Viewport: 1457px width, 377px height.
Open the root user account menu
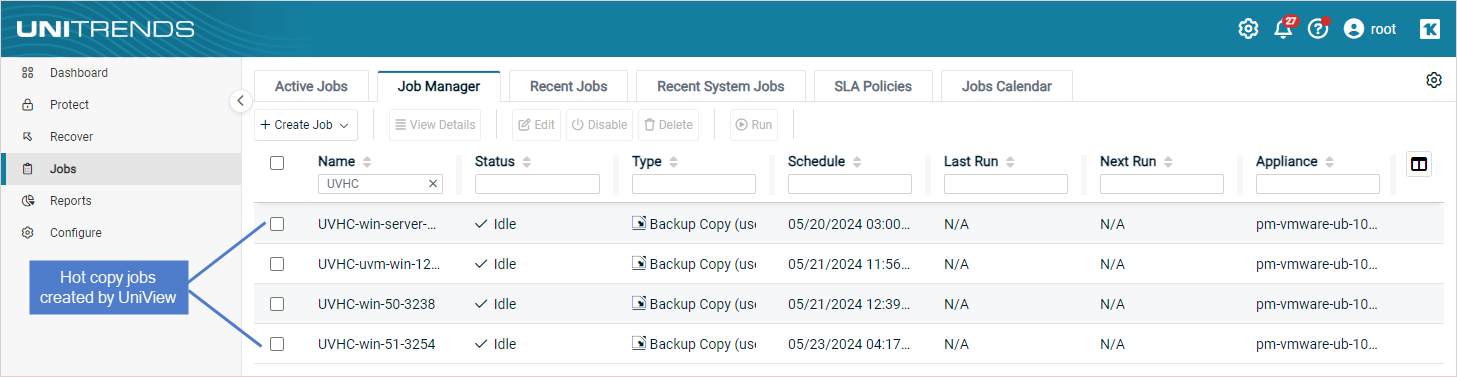1370,29
